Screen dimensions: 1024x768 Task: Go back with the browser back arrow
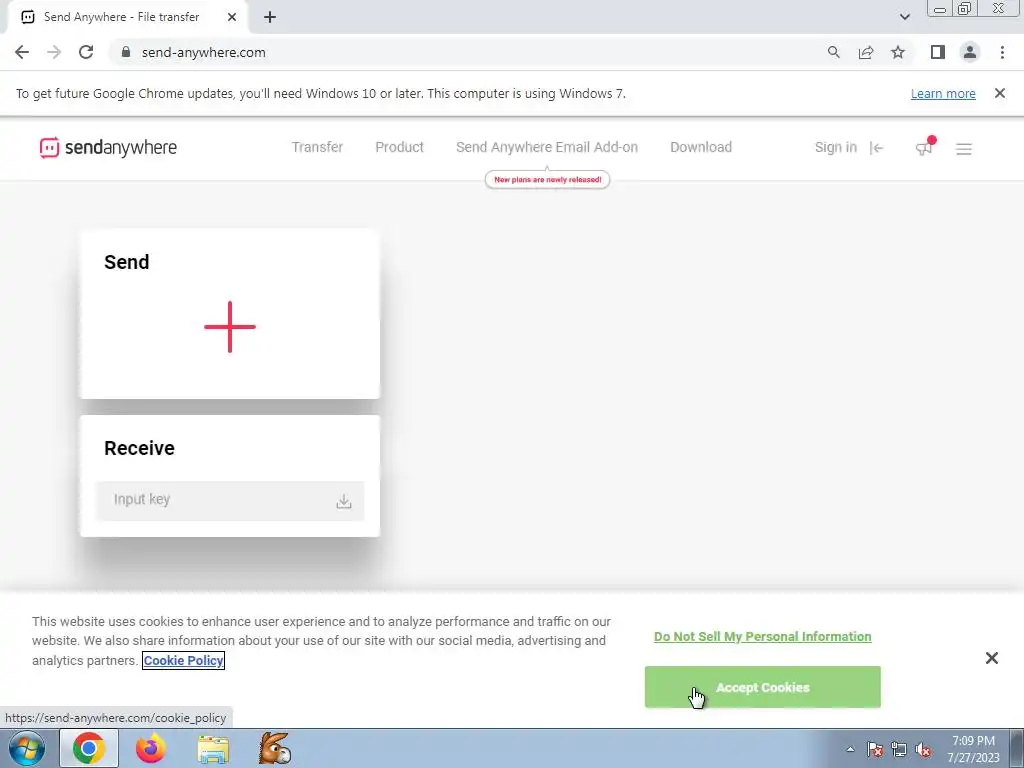22,52
